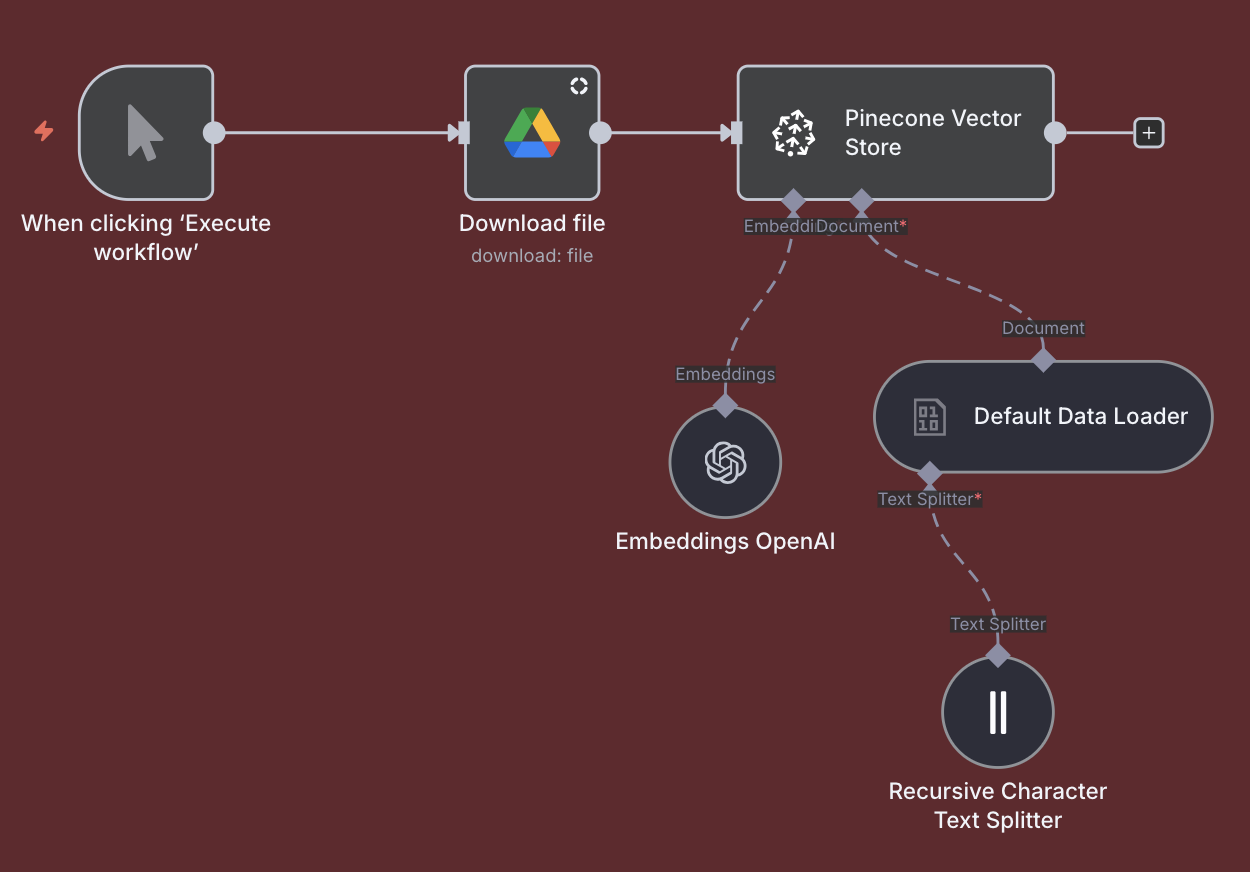Screen dimensions: 1250x872
Task: Click the manual trigger cursor icon
Action: pyautogui.click(x=145, y=133)
